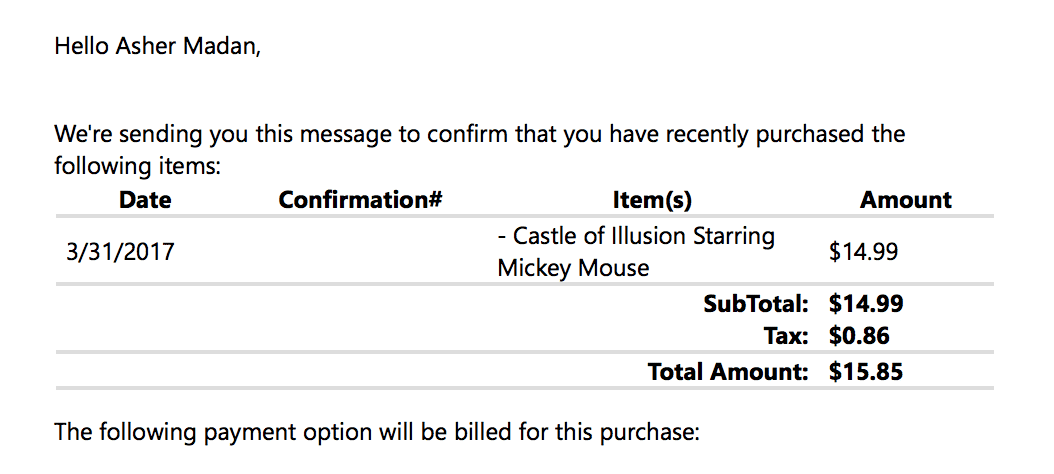Click the $0.86 tax value
The height and width of the screenshot is (474, 1054).
(x=859, y=336)
